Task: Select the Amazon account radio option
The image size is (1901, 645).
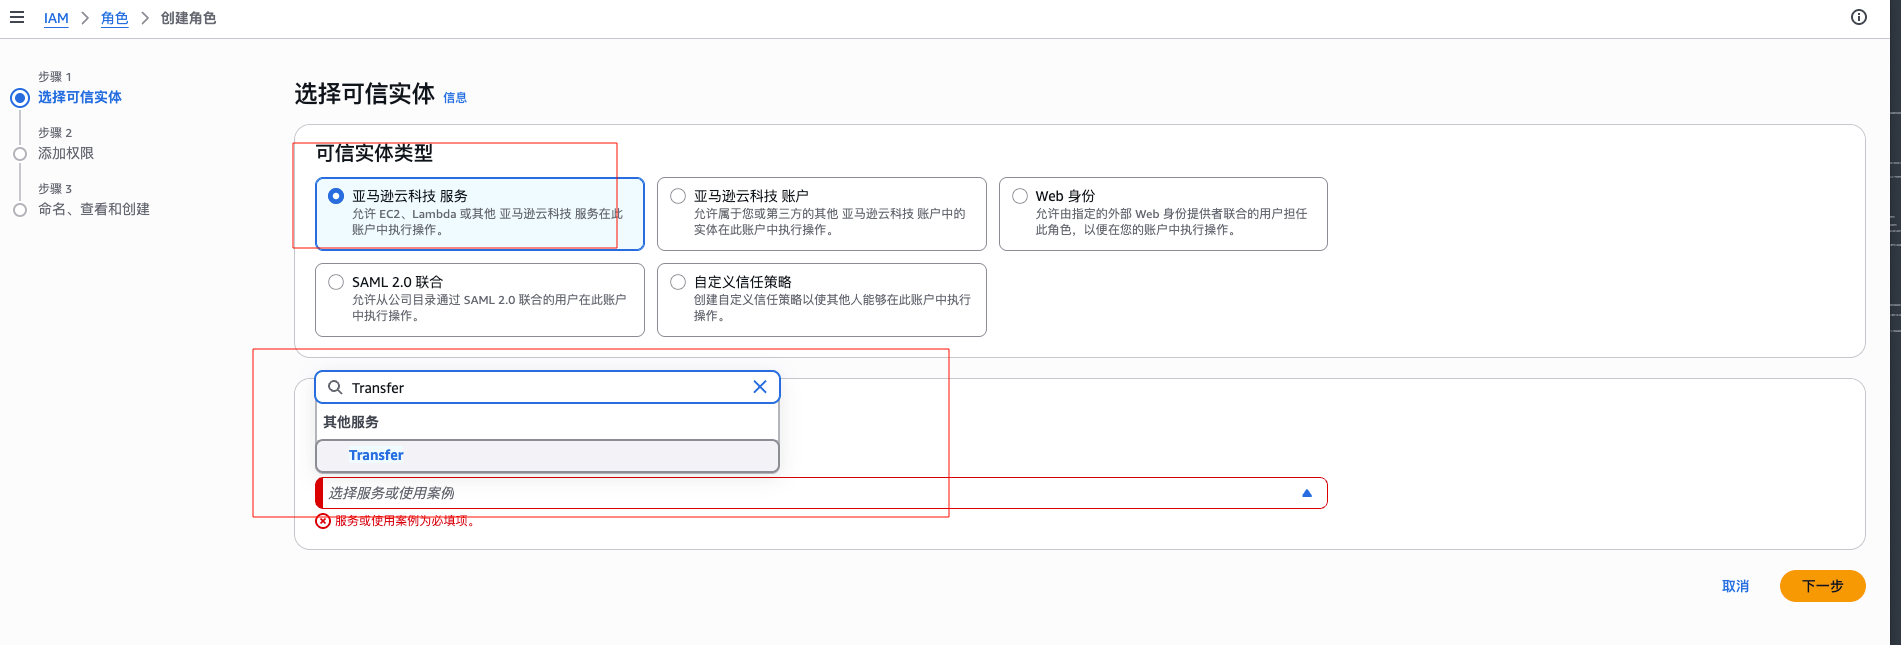Action: tap(678, 196)
